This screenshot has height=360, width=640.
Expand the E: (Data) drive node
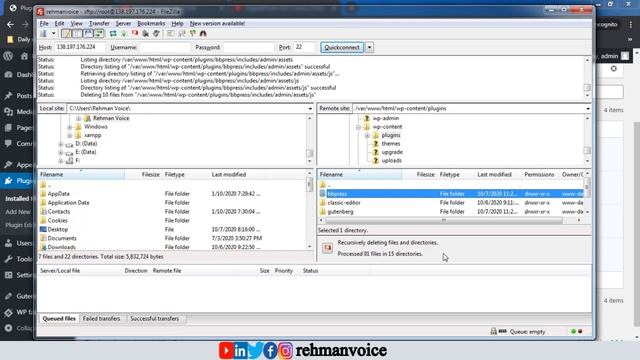(61, 152)
